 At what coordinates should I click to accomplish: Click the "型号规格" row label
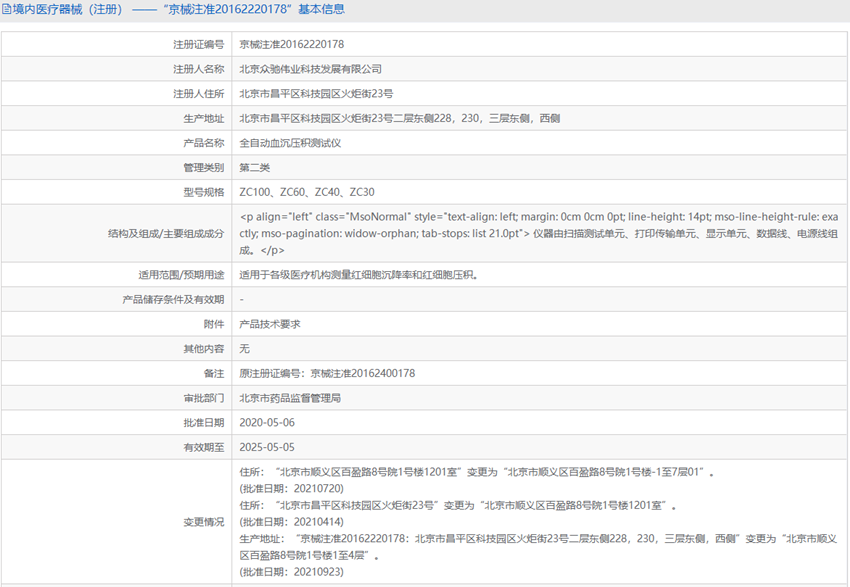click(204, 192)
